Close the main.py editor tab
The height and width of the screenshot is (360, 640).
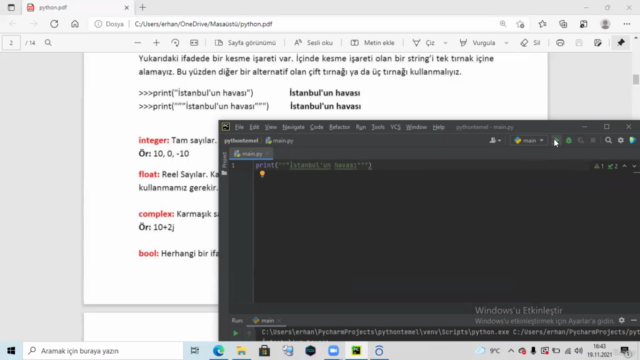click(267, 154)
